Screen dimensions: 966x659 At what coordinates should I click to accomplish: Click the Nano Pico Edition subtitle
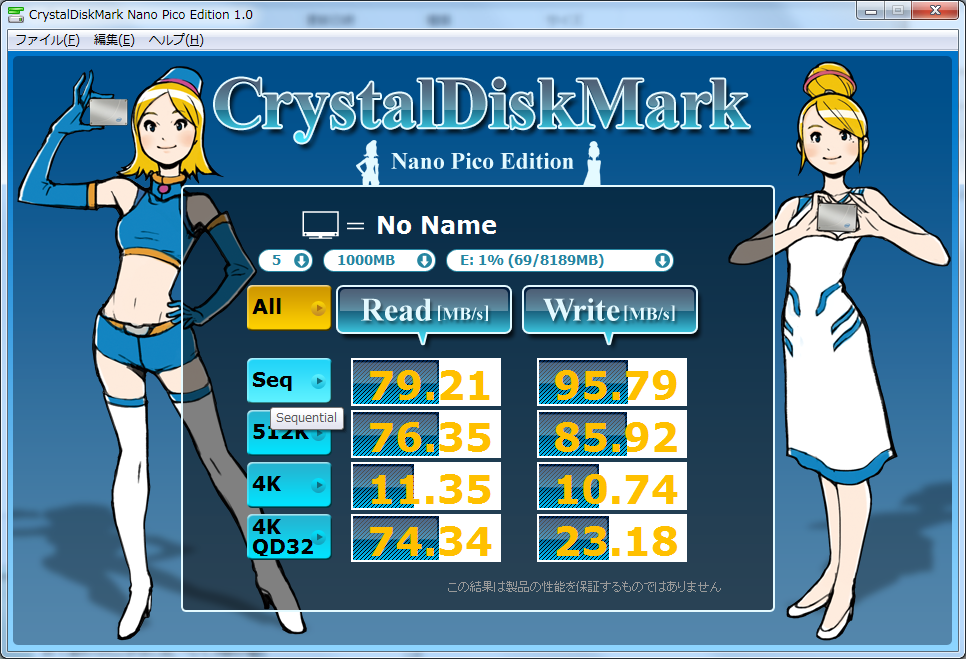(482, 161)
